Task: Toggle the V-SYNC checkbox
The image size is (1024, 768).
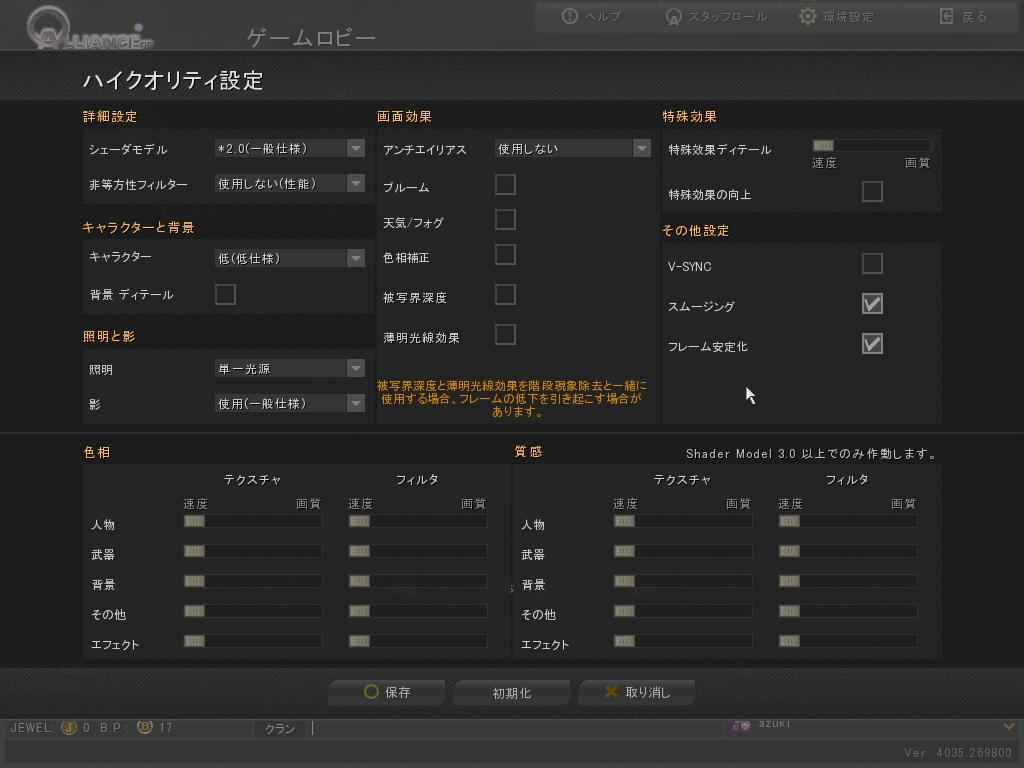Action: coord(872,264)
